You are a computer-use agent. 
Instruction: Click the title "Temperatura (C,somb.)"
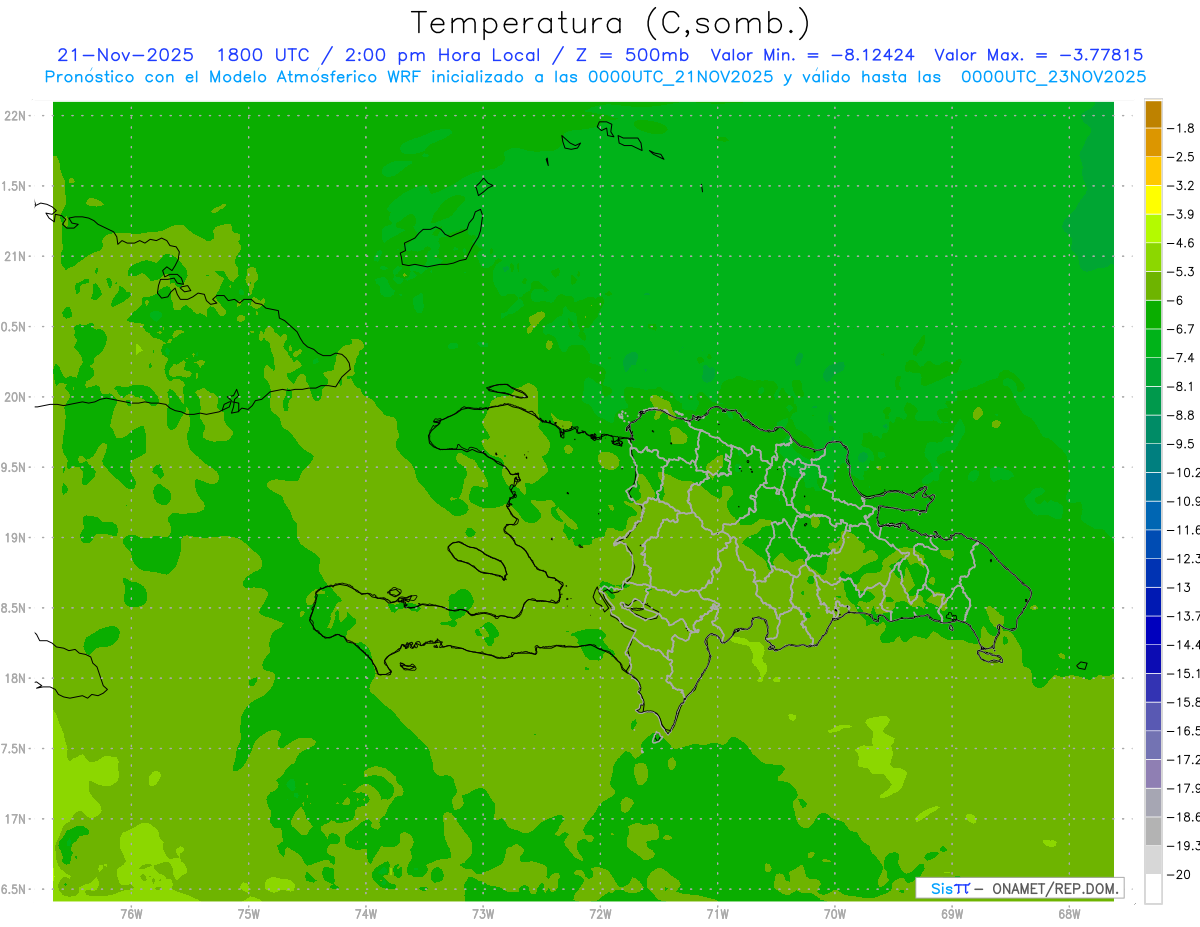pos(610,23)
